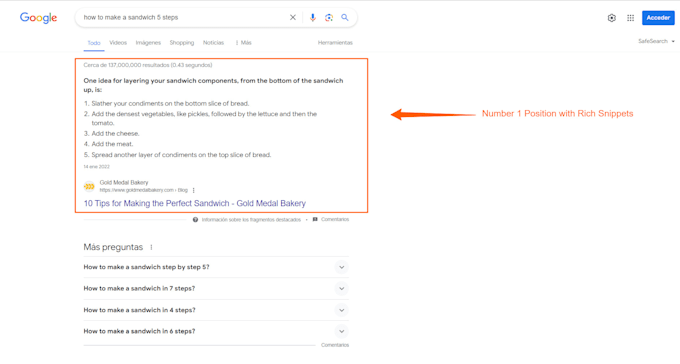The image size is (680, 364).
Task: Open settings gear icon
Action: (x=611, y=18)
